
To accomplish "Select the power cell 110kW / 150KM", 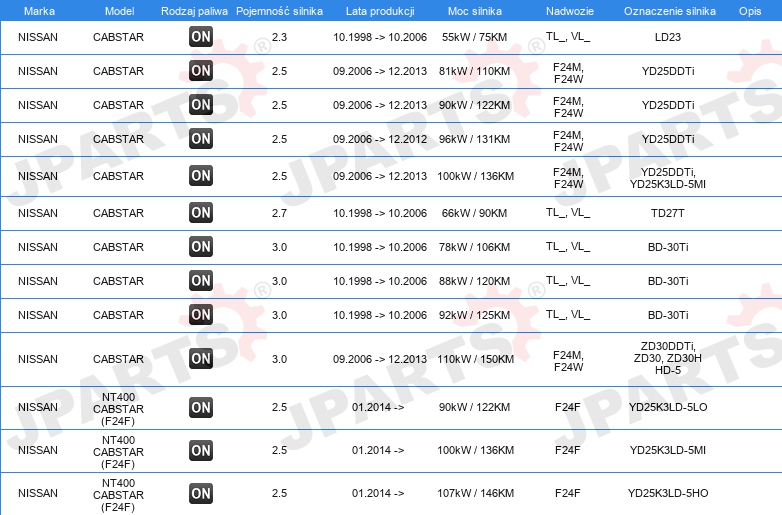I will (x=475, y=359).
